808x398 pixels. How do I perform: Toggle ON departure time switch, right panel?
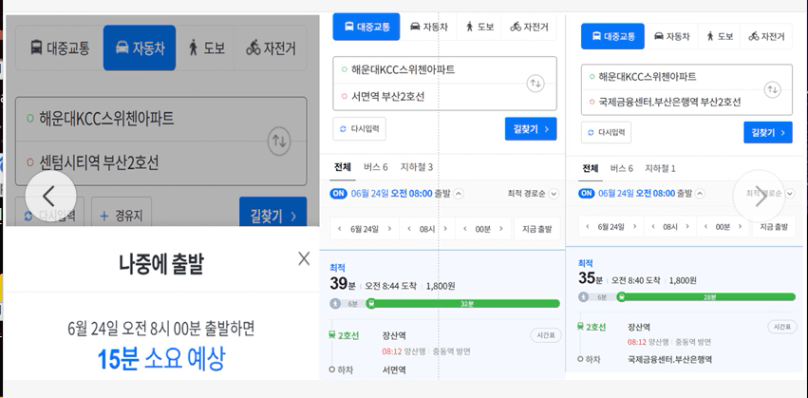pos(586,193)
